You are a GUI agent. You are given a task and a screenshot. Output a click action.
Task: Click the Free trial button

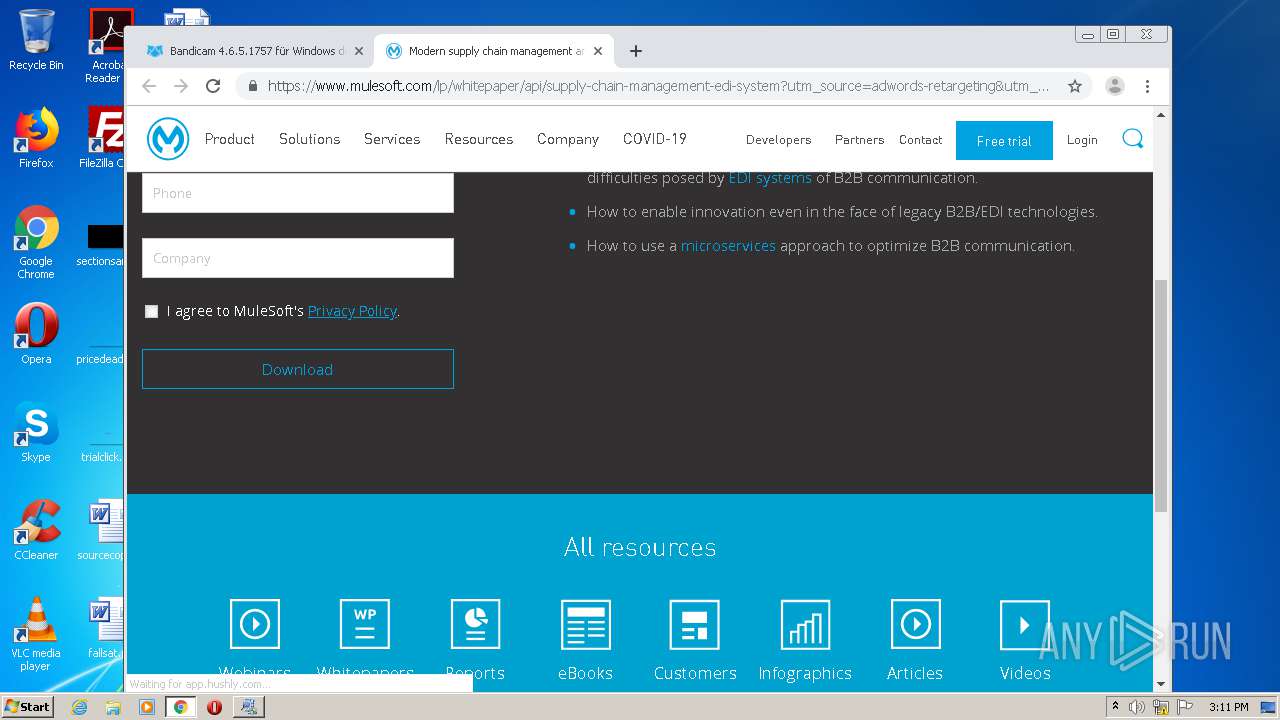click(1004, 140)
